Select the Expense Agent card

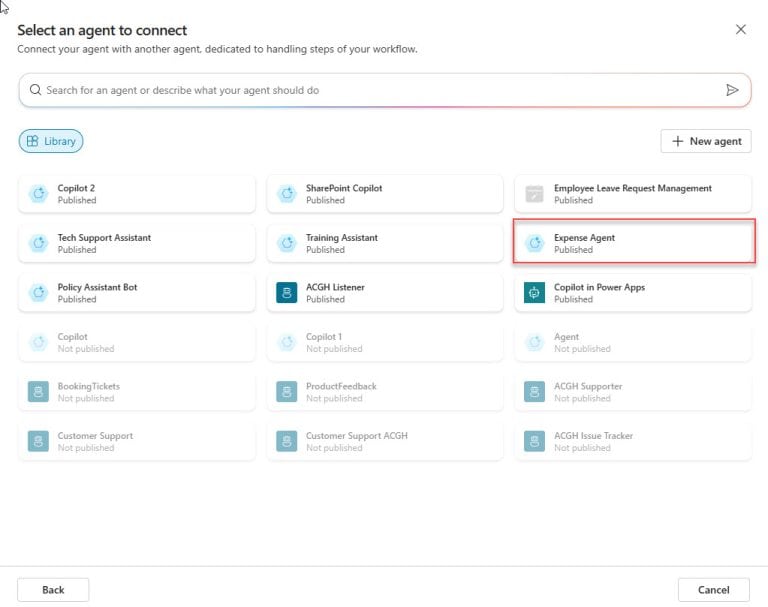[634, 243]
